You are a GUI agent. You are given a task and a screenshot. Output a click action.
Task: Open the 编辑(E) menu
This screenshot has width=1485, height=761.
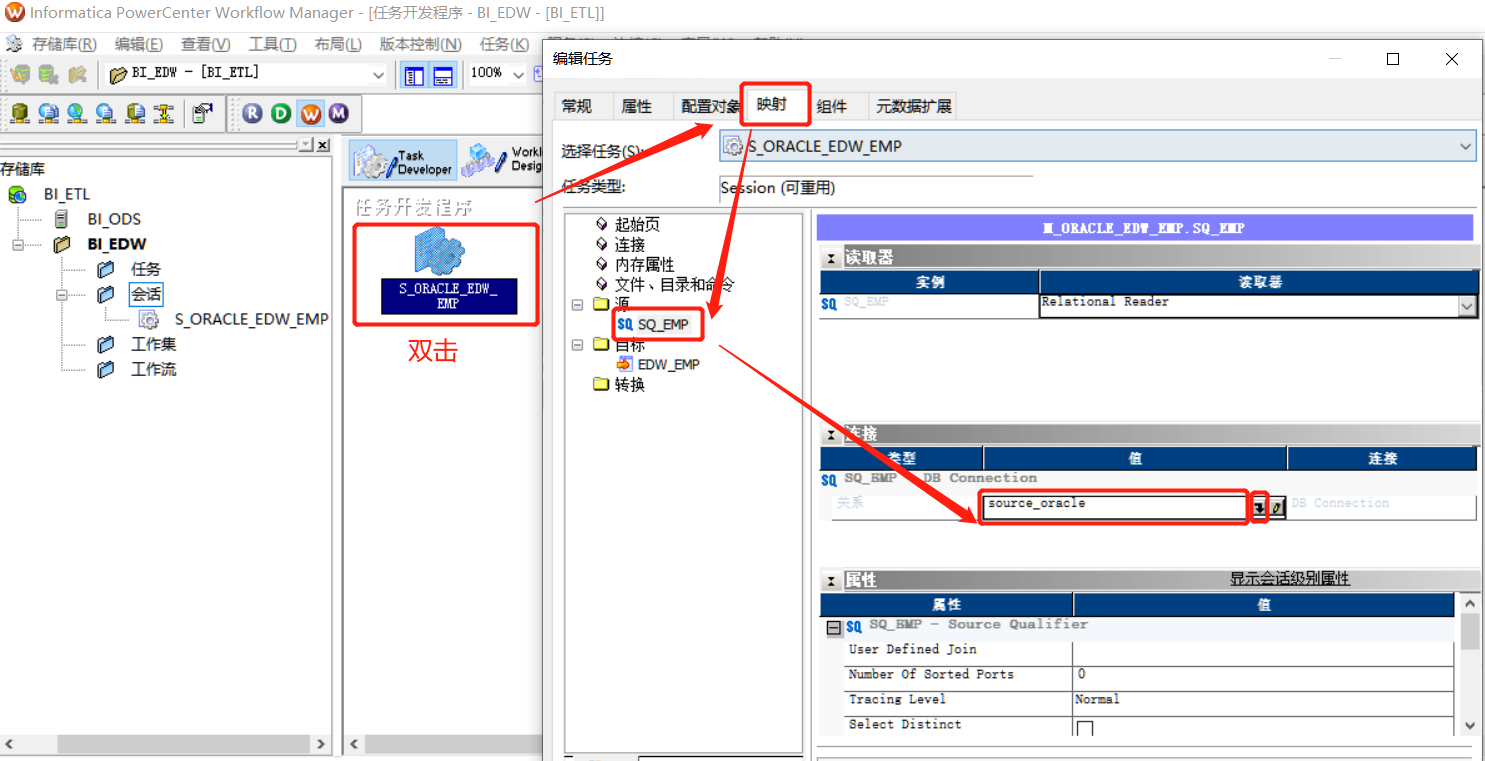138,44
